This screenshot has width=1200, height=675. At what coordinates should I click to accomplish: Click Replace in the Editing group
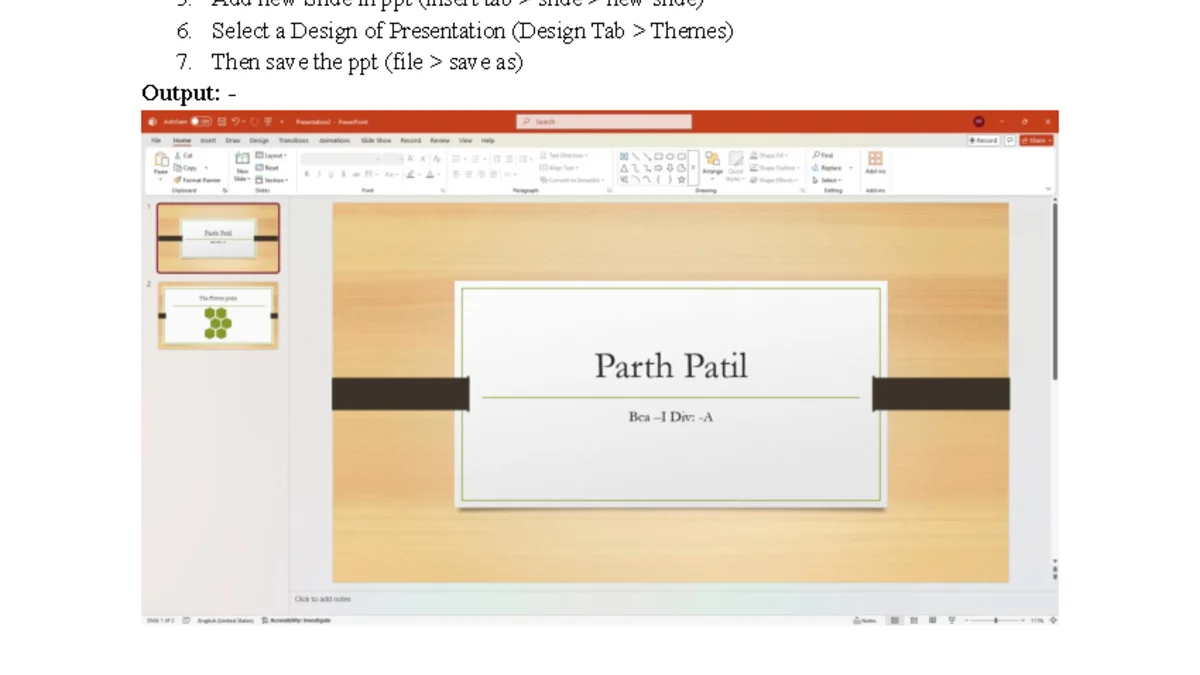click(x=826, y=168)
